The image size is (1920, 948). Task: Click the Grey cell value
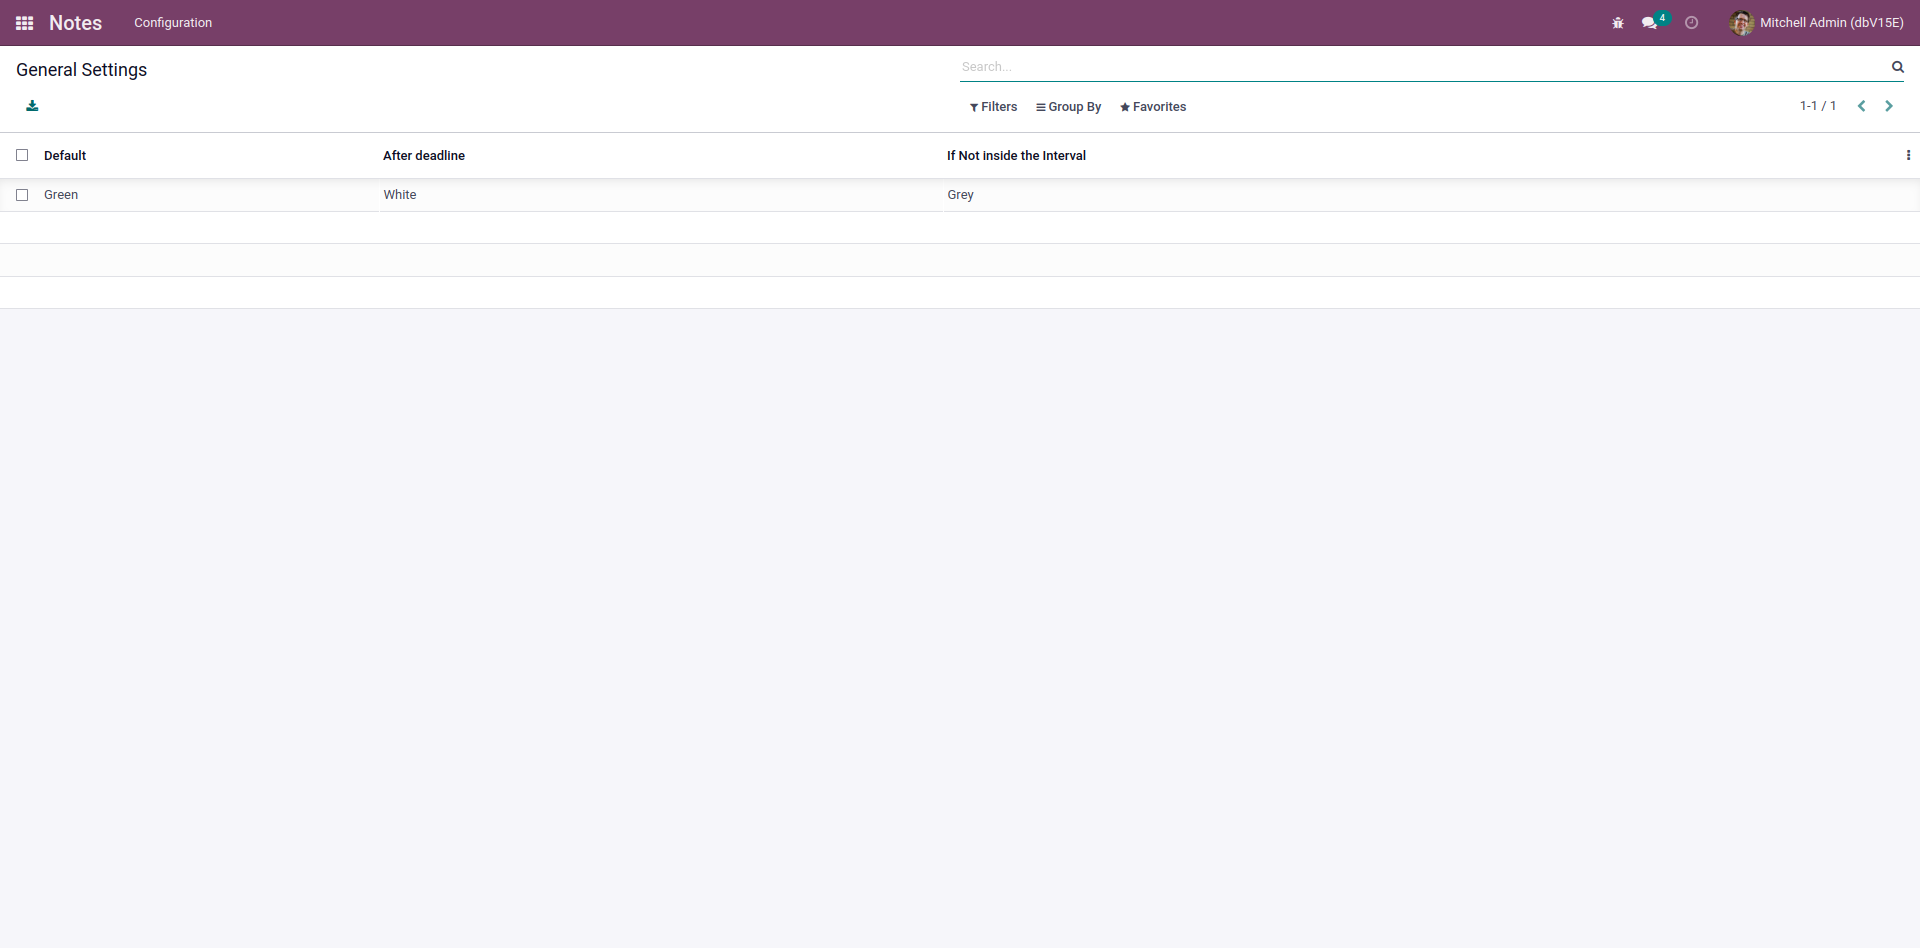point(960,195)
